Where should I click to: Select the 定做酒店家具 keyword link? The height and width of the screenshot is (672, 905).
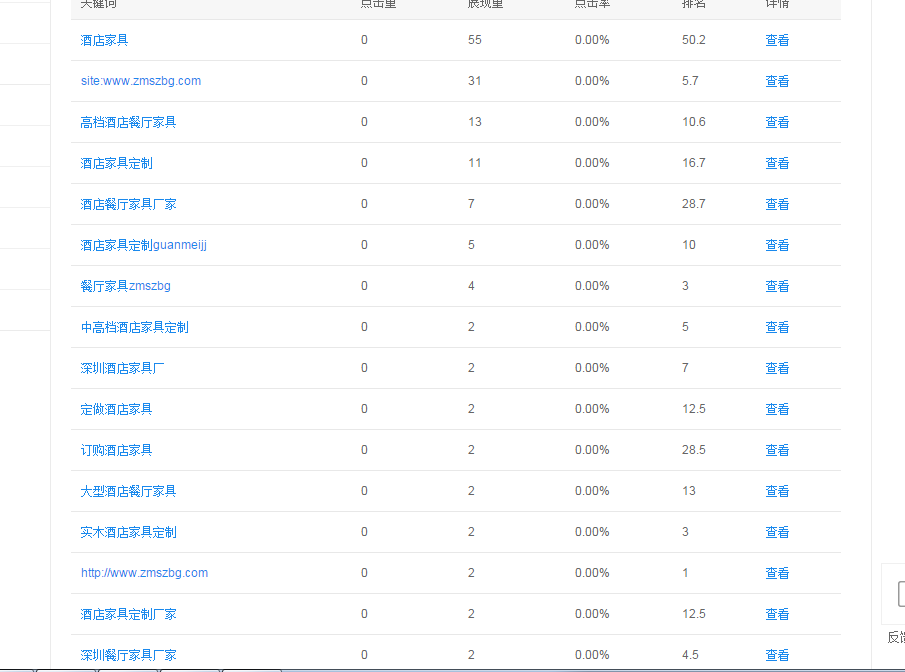click(x=116, y=409)
